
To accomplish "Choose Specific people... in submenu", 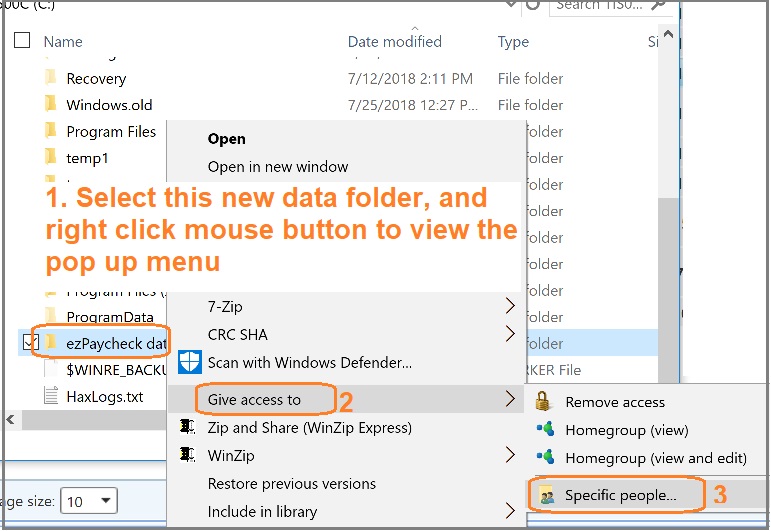I will tap(621, 496).
